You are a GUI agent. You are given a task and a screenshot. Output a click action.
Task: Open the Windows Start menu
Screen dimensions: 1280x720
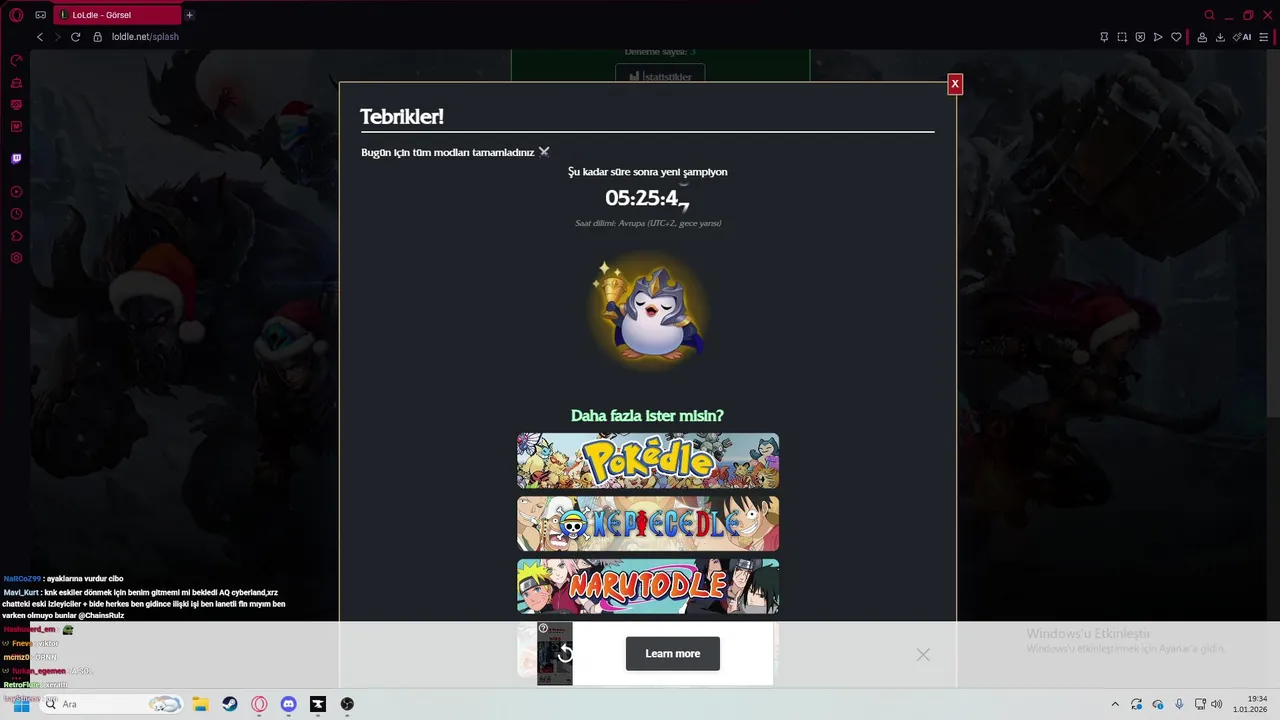[21, 704]
